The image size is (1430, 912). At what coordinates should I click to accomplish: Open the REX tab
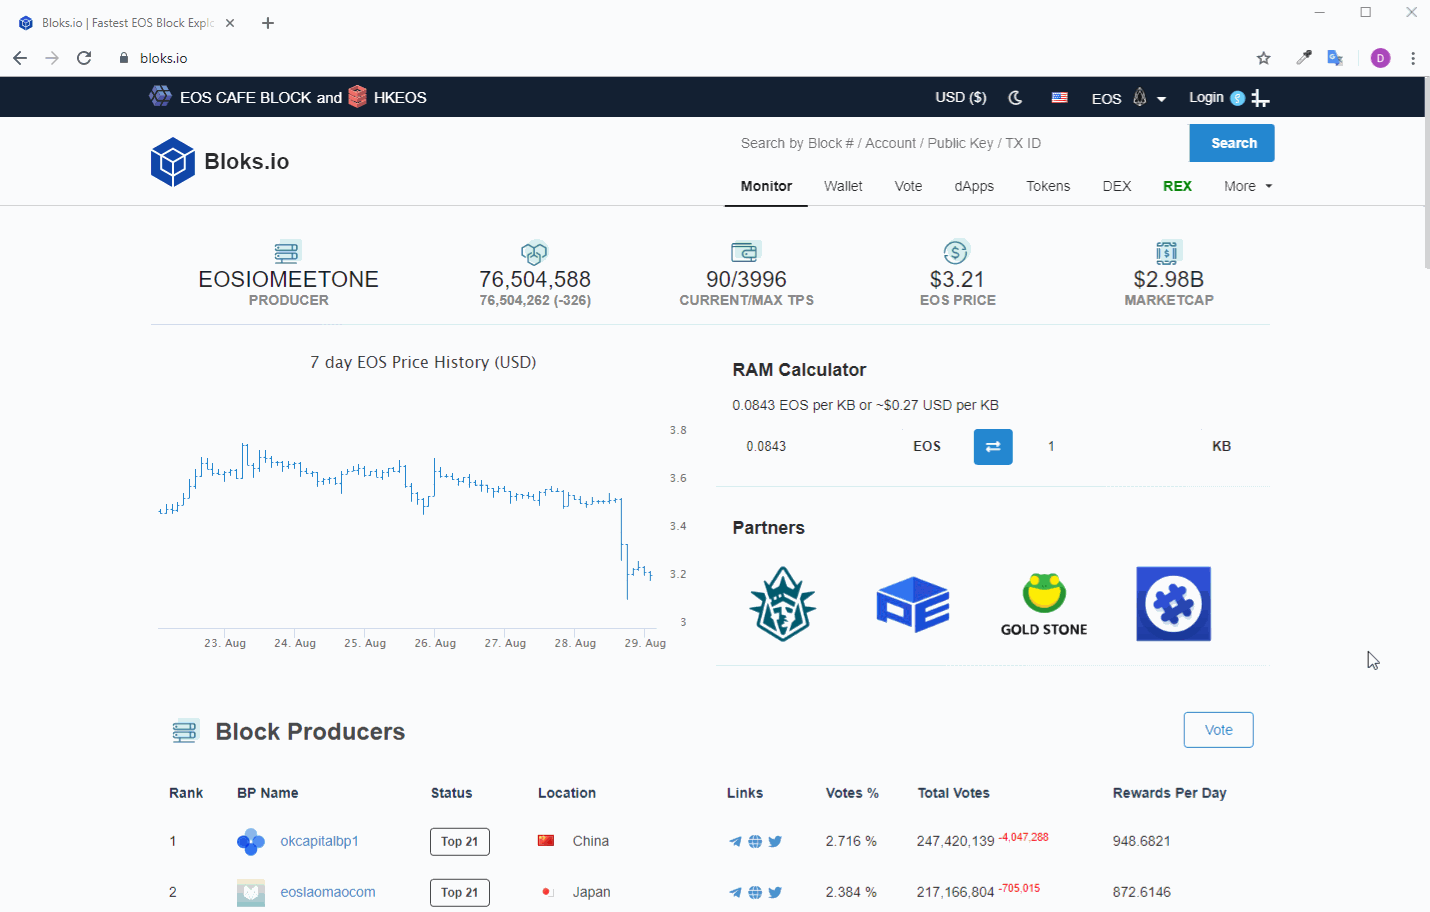tap(1177, 186)
